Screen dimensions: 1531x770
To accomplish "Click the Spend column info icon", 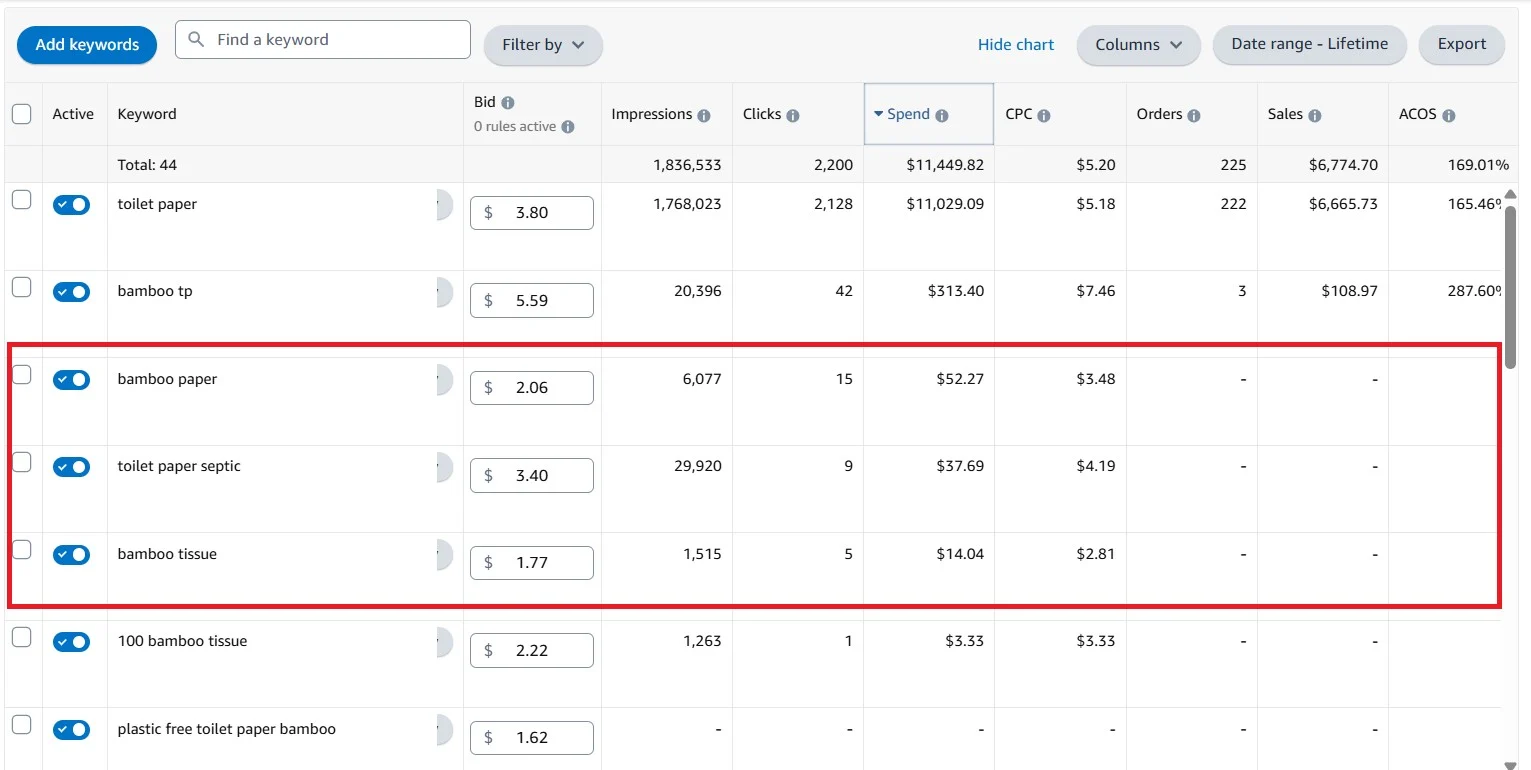I will tap(941, 115).
